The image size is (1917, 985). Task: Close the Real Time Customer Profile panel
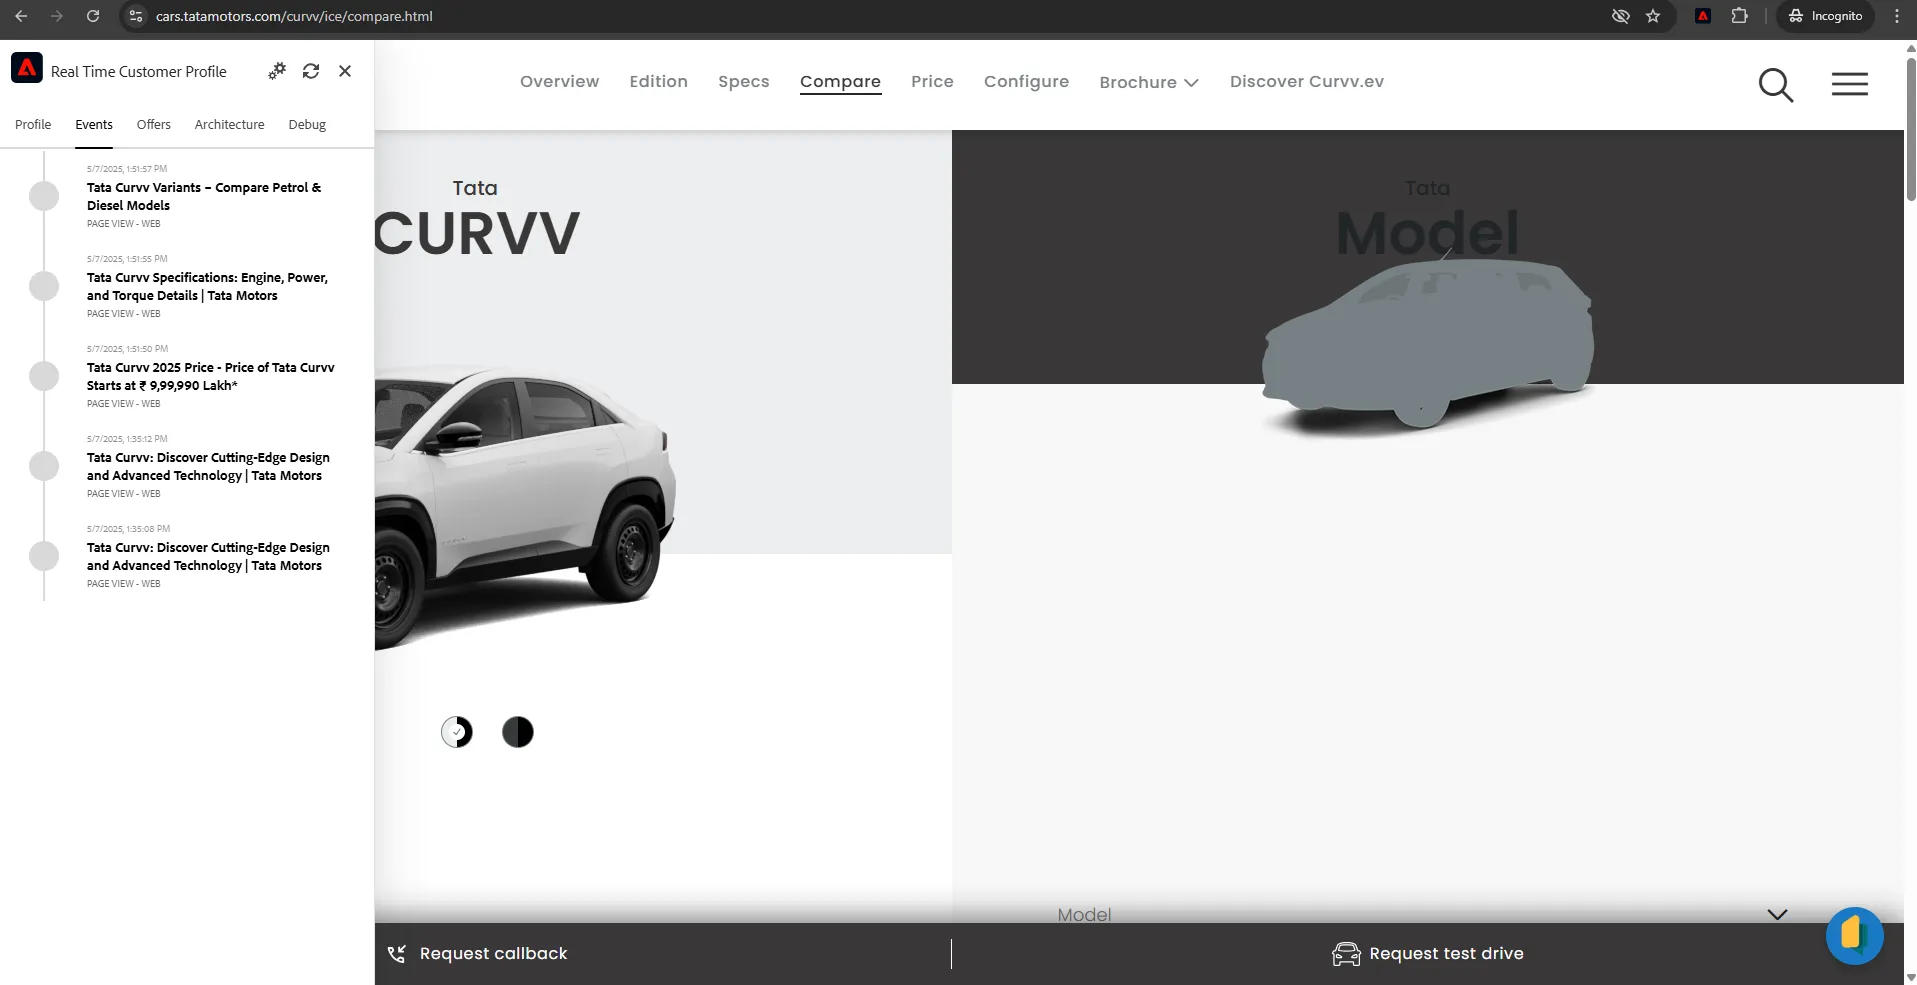point(345,71)
